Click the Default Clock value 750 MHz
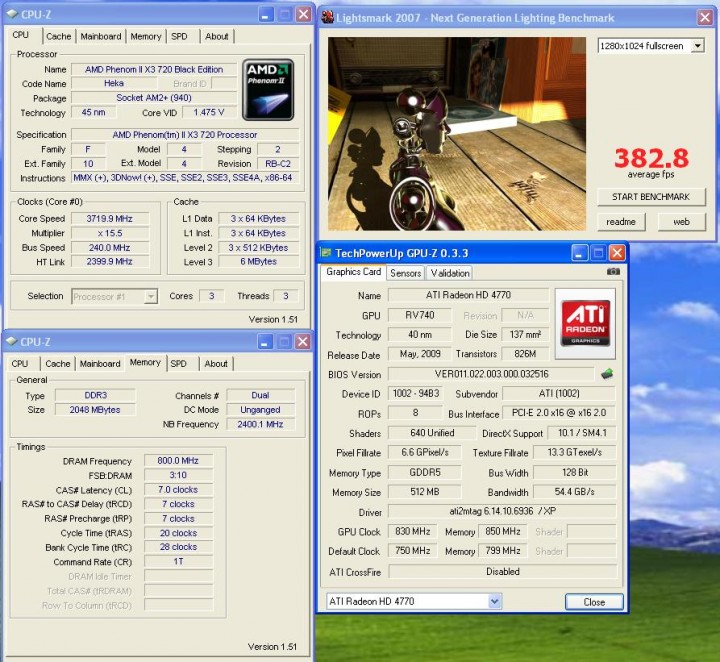The height and width of the screenshot is (662, 720). pos(412,551)
